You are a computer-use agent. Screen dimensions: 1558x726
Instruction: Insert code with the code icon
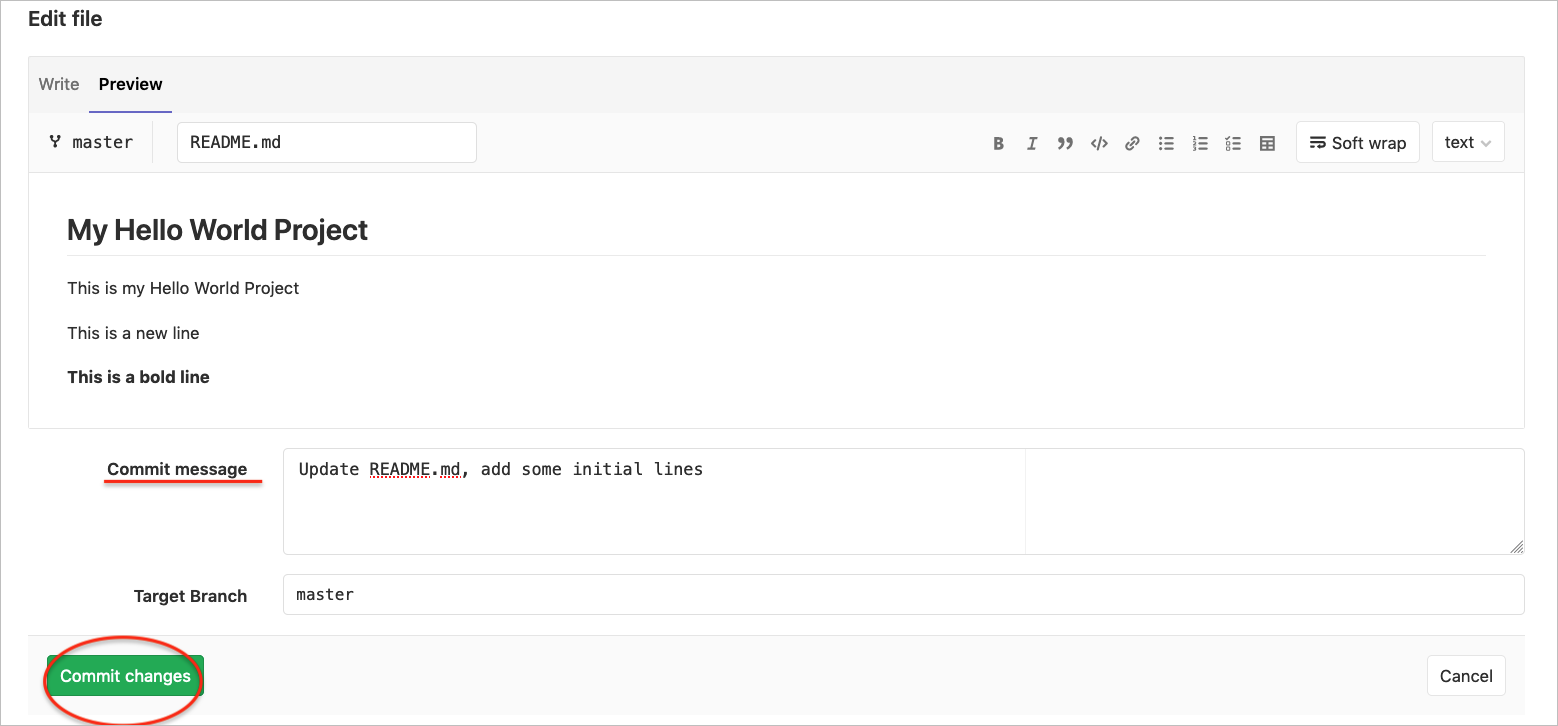pyautogui.click(x=1099, y=143)
